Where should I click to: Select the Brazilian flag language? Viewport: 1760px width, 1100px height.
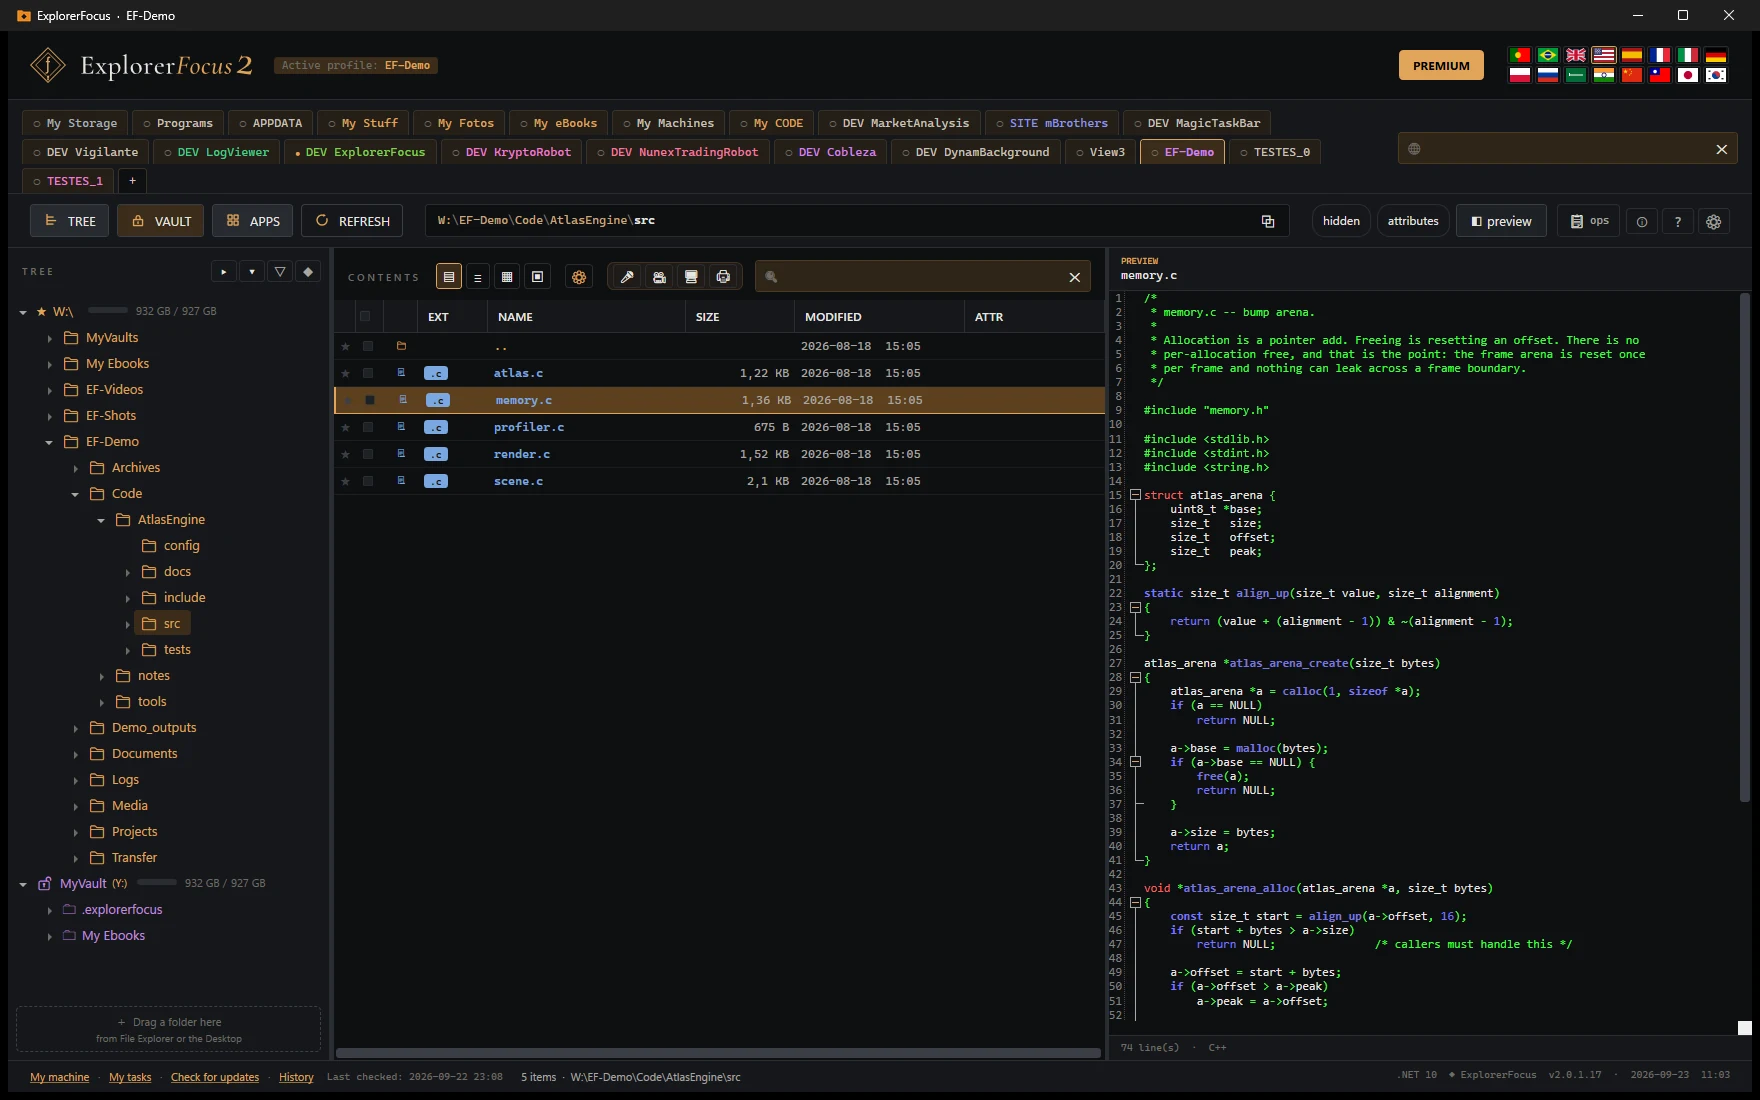click(x=1548, y=55)
